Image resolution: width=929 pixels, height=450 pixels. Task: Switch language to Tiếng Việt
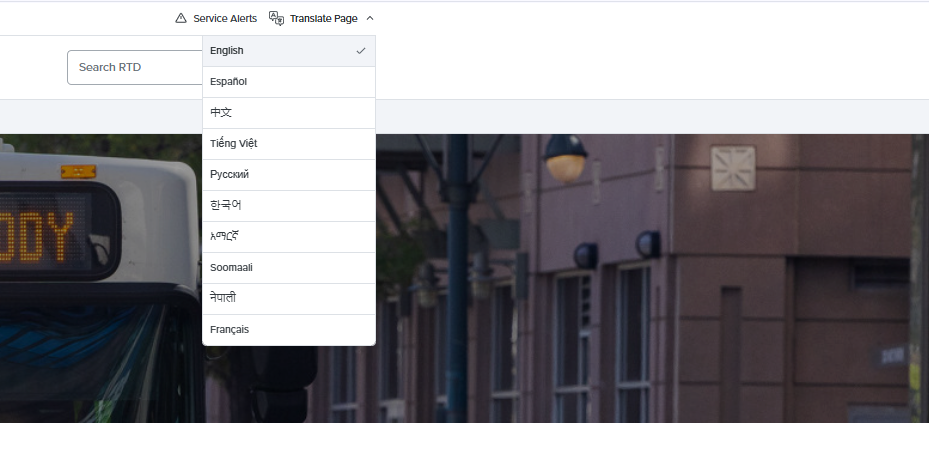(x=289, y=144)
